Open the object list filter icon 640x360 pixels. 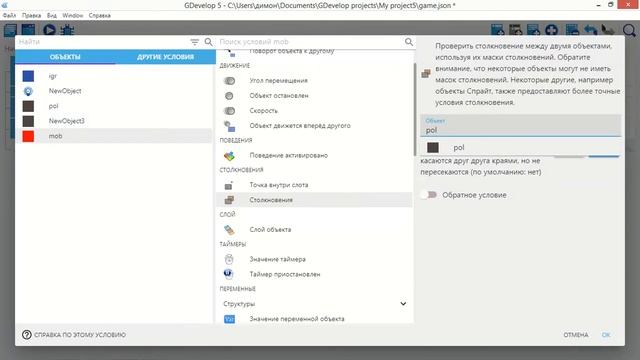pyautogui.click(x=195, y=42)
